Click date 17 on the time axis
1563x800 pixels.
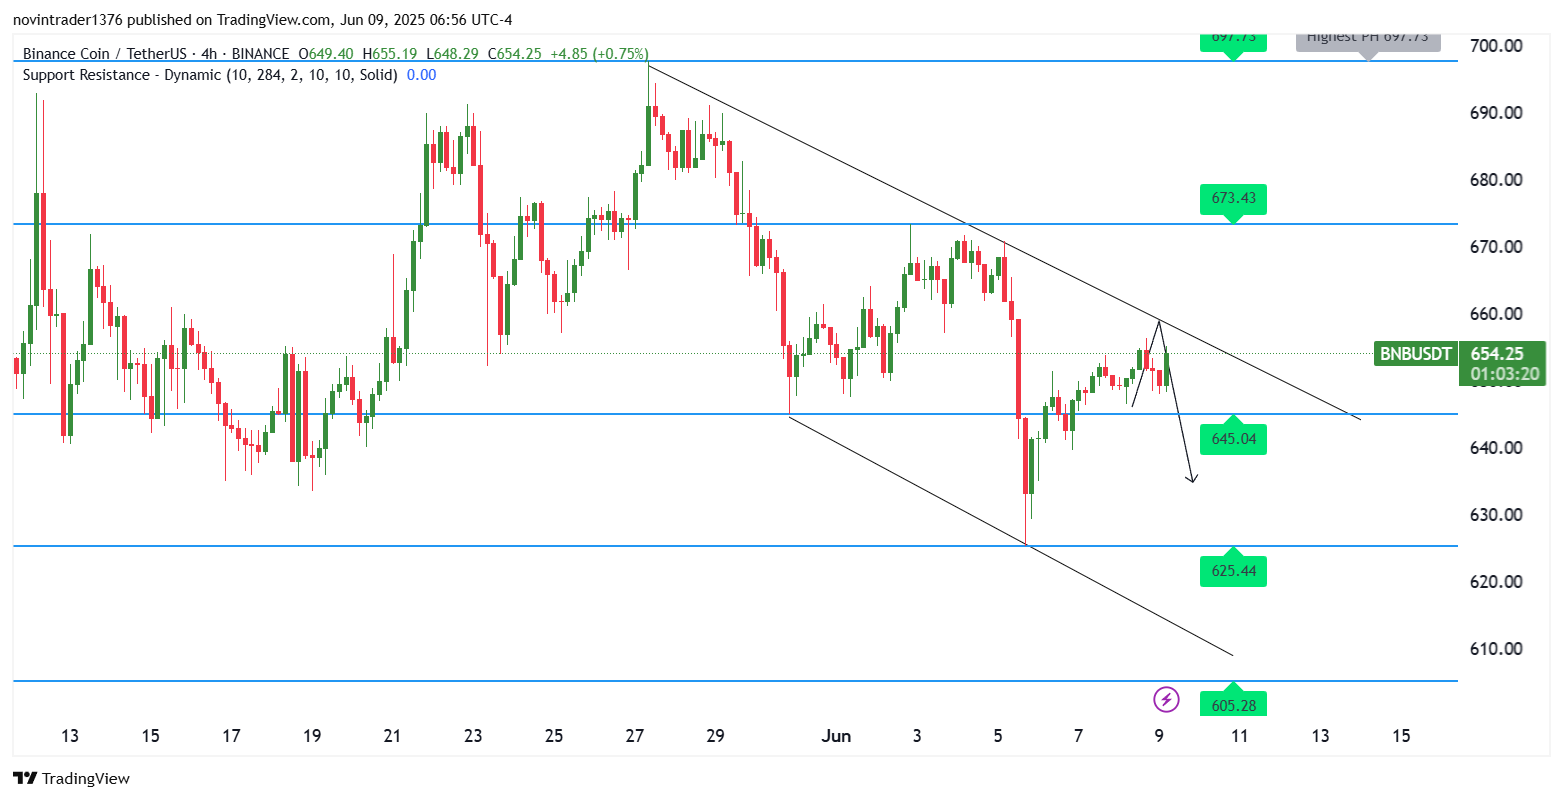[x=231, y=736]
